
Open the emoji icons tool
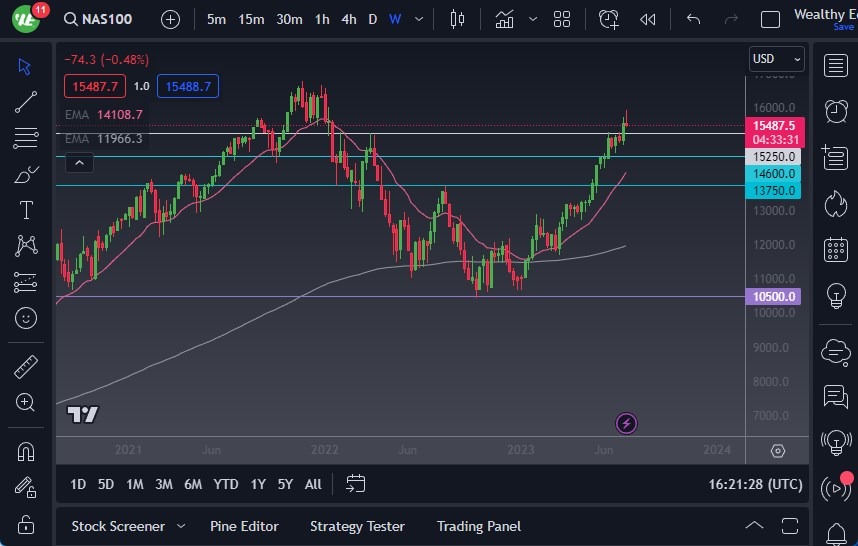point(26,318)
